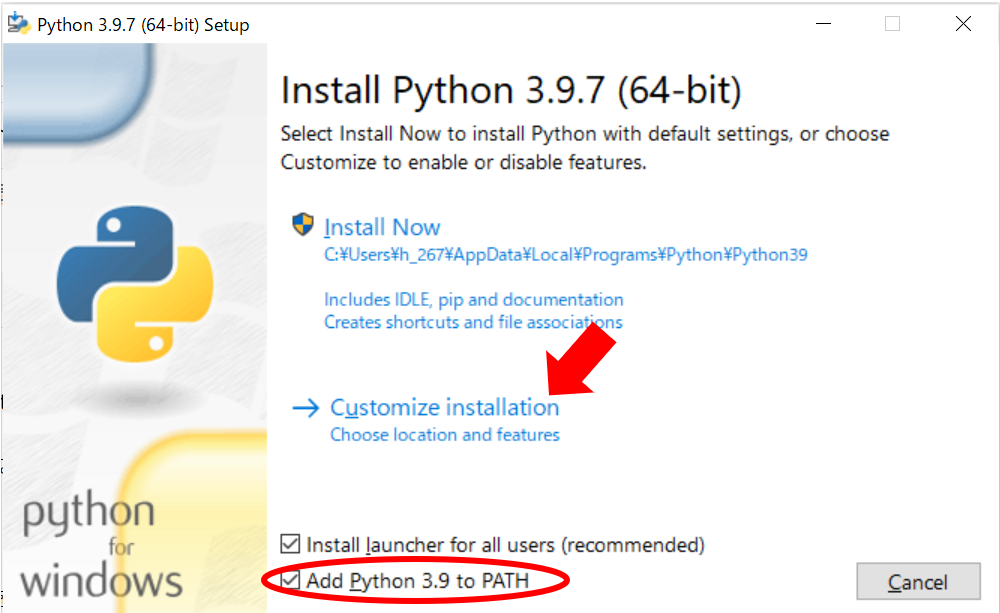Click 'Choose location and features' subtext
Viewport: 1000px width, 613px height.
(444, 435)
